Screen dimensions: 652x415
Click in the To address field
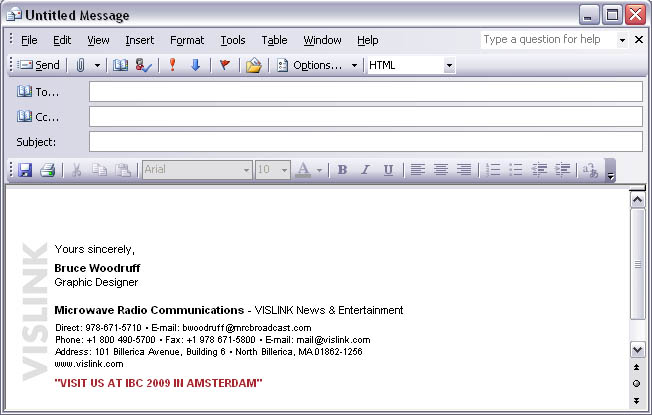tap(366, 91)
